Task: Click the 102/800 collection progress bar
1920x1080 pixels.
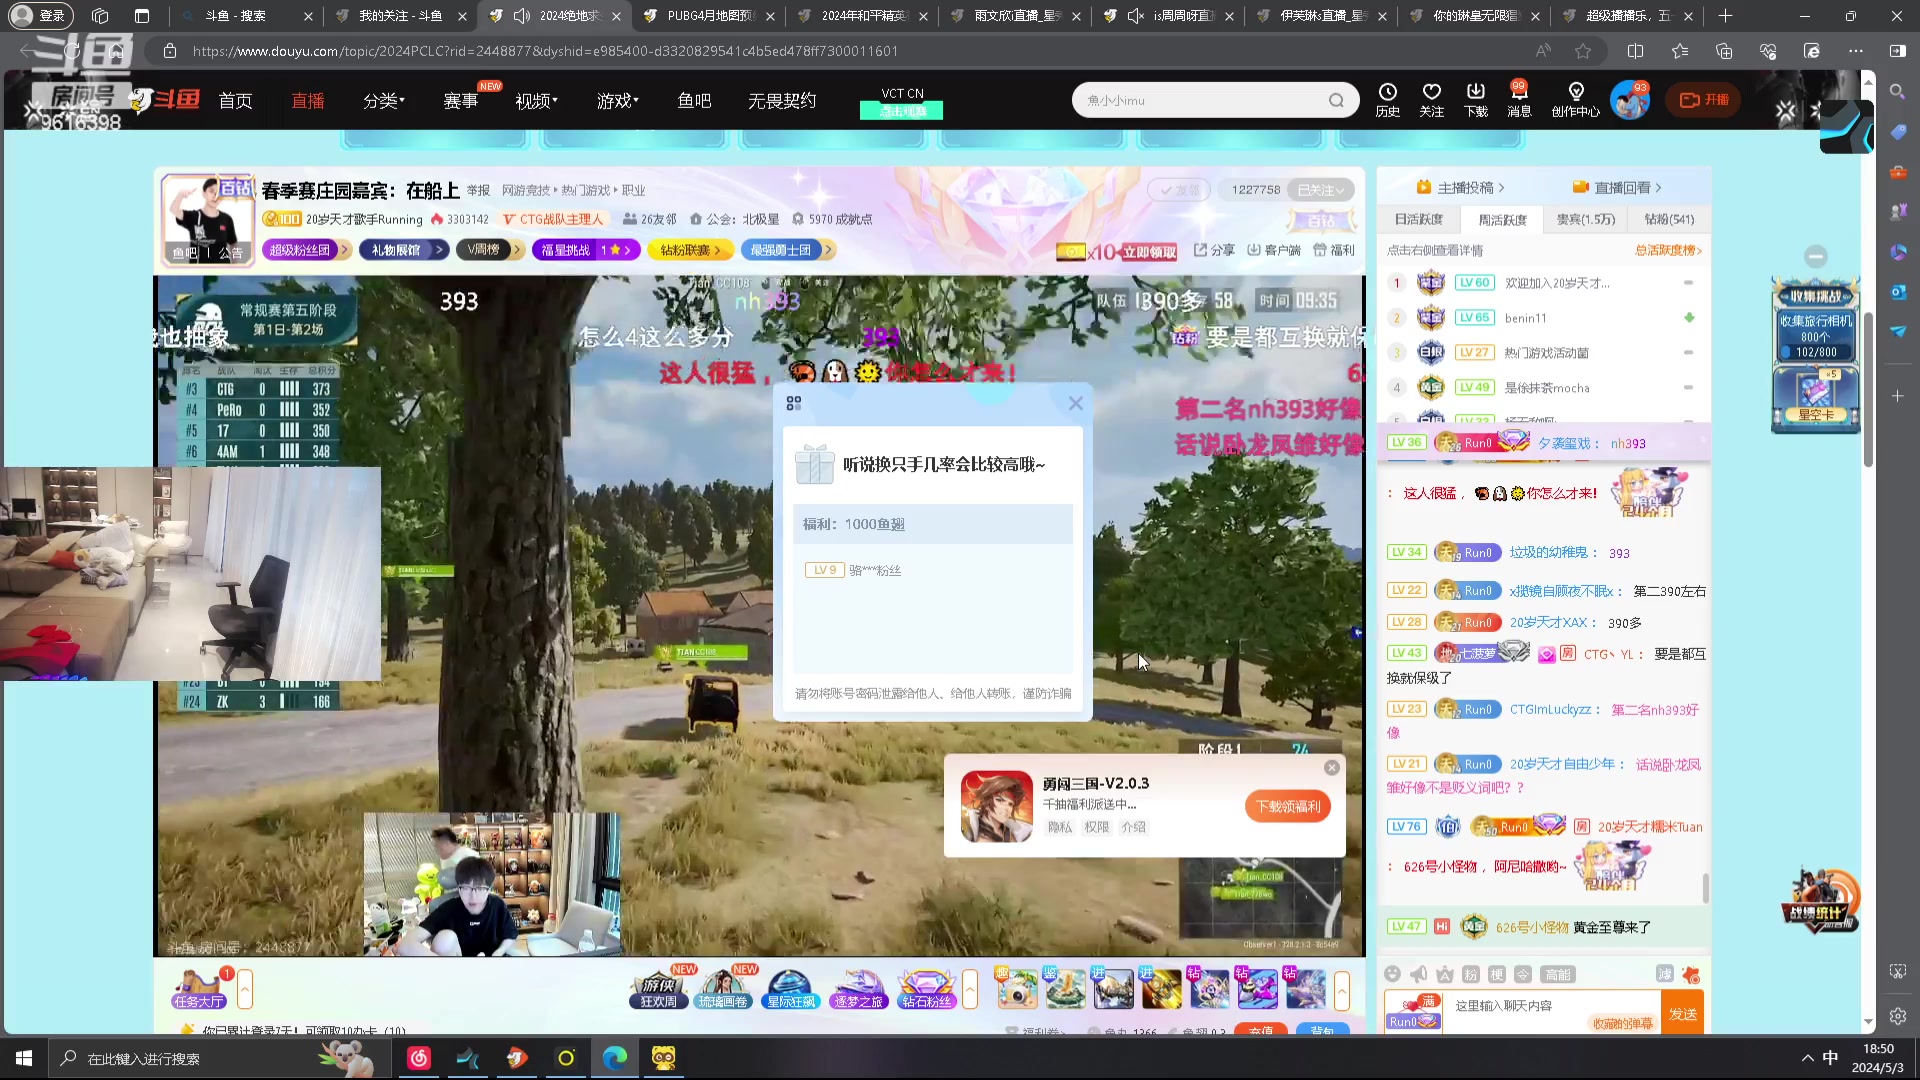Action: tap(1816, 350)
